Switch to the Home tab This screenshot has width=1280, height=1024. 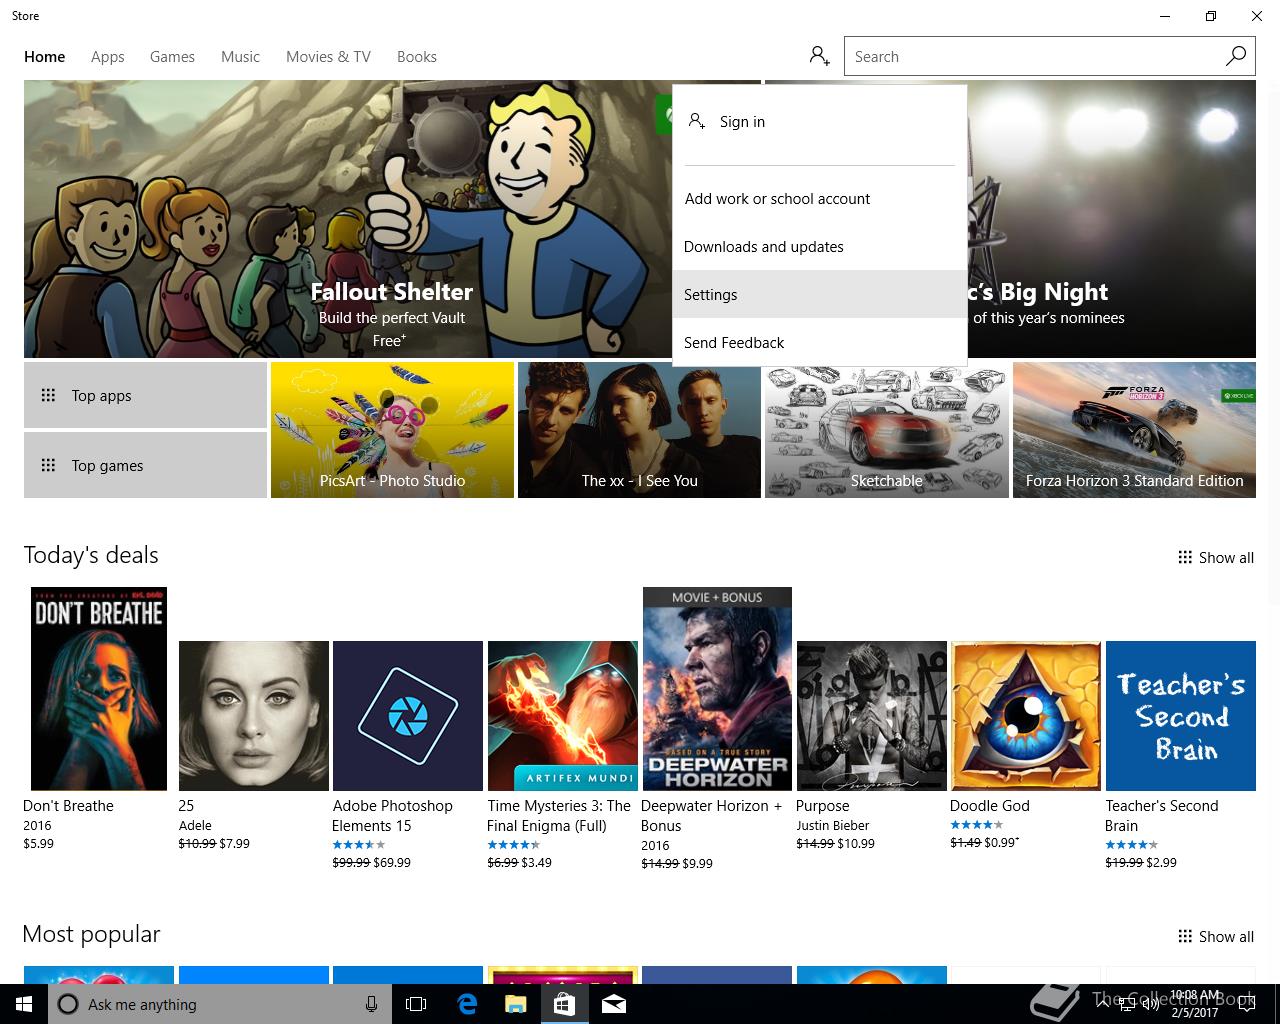pos(45,57)
